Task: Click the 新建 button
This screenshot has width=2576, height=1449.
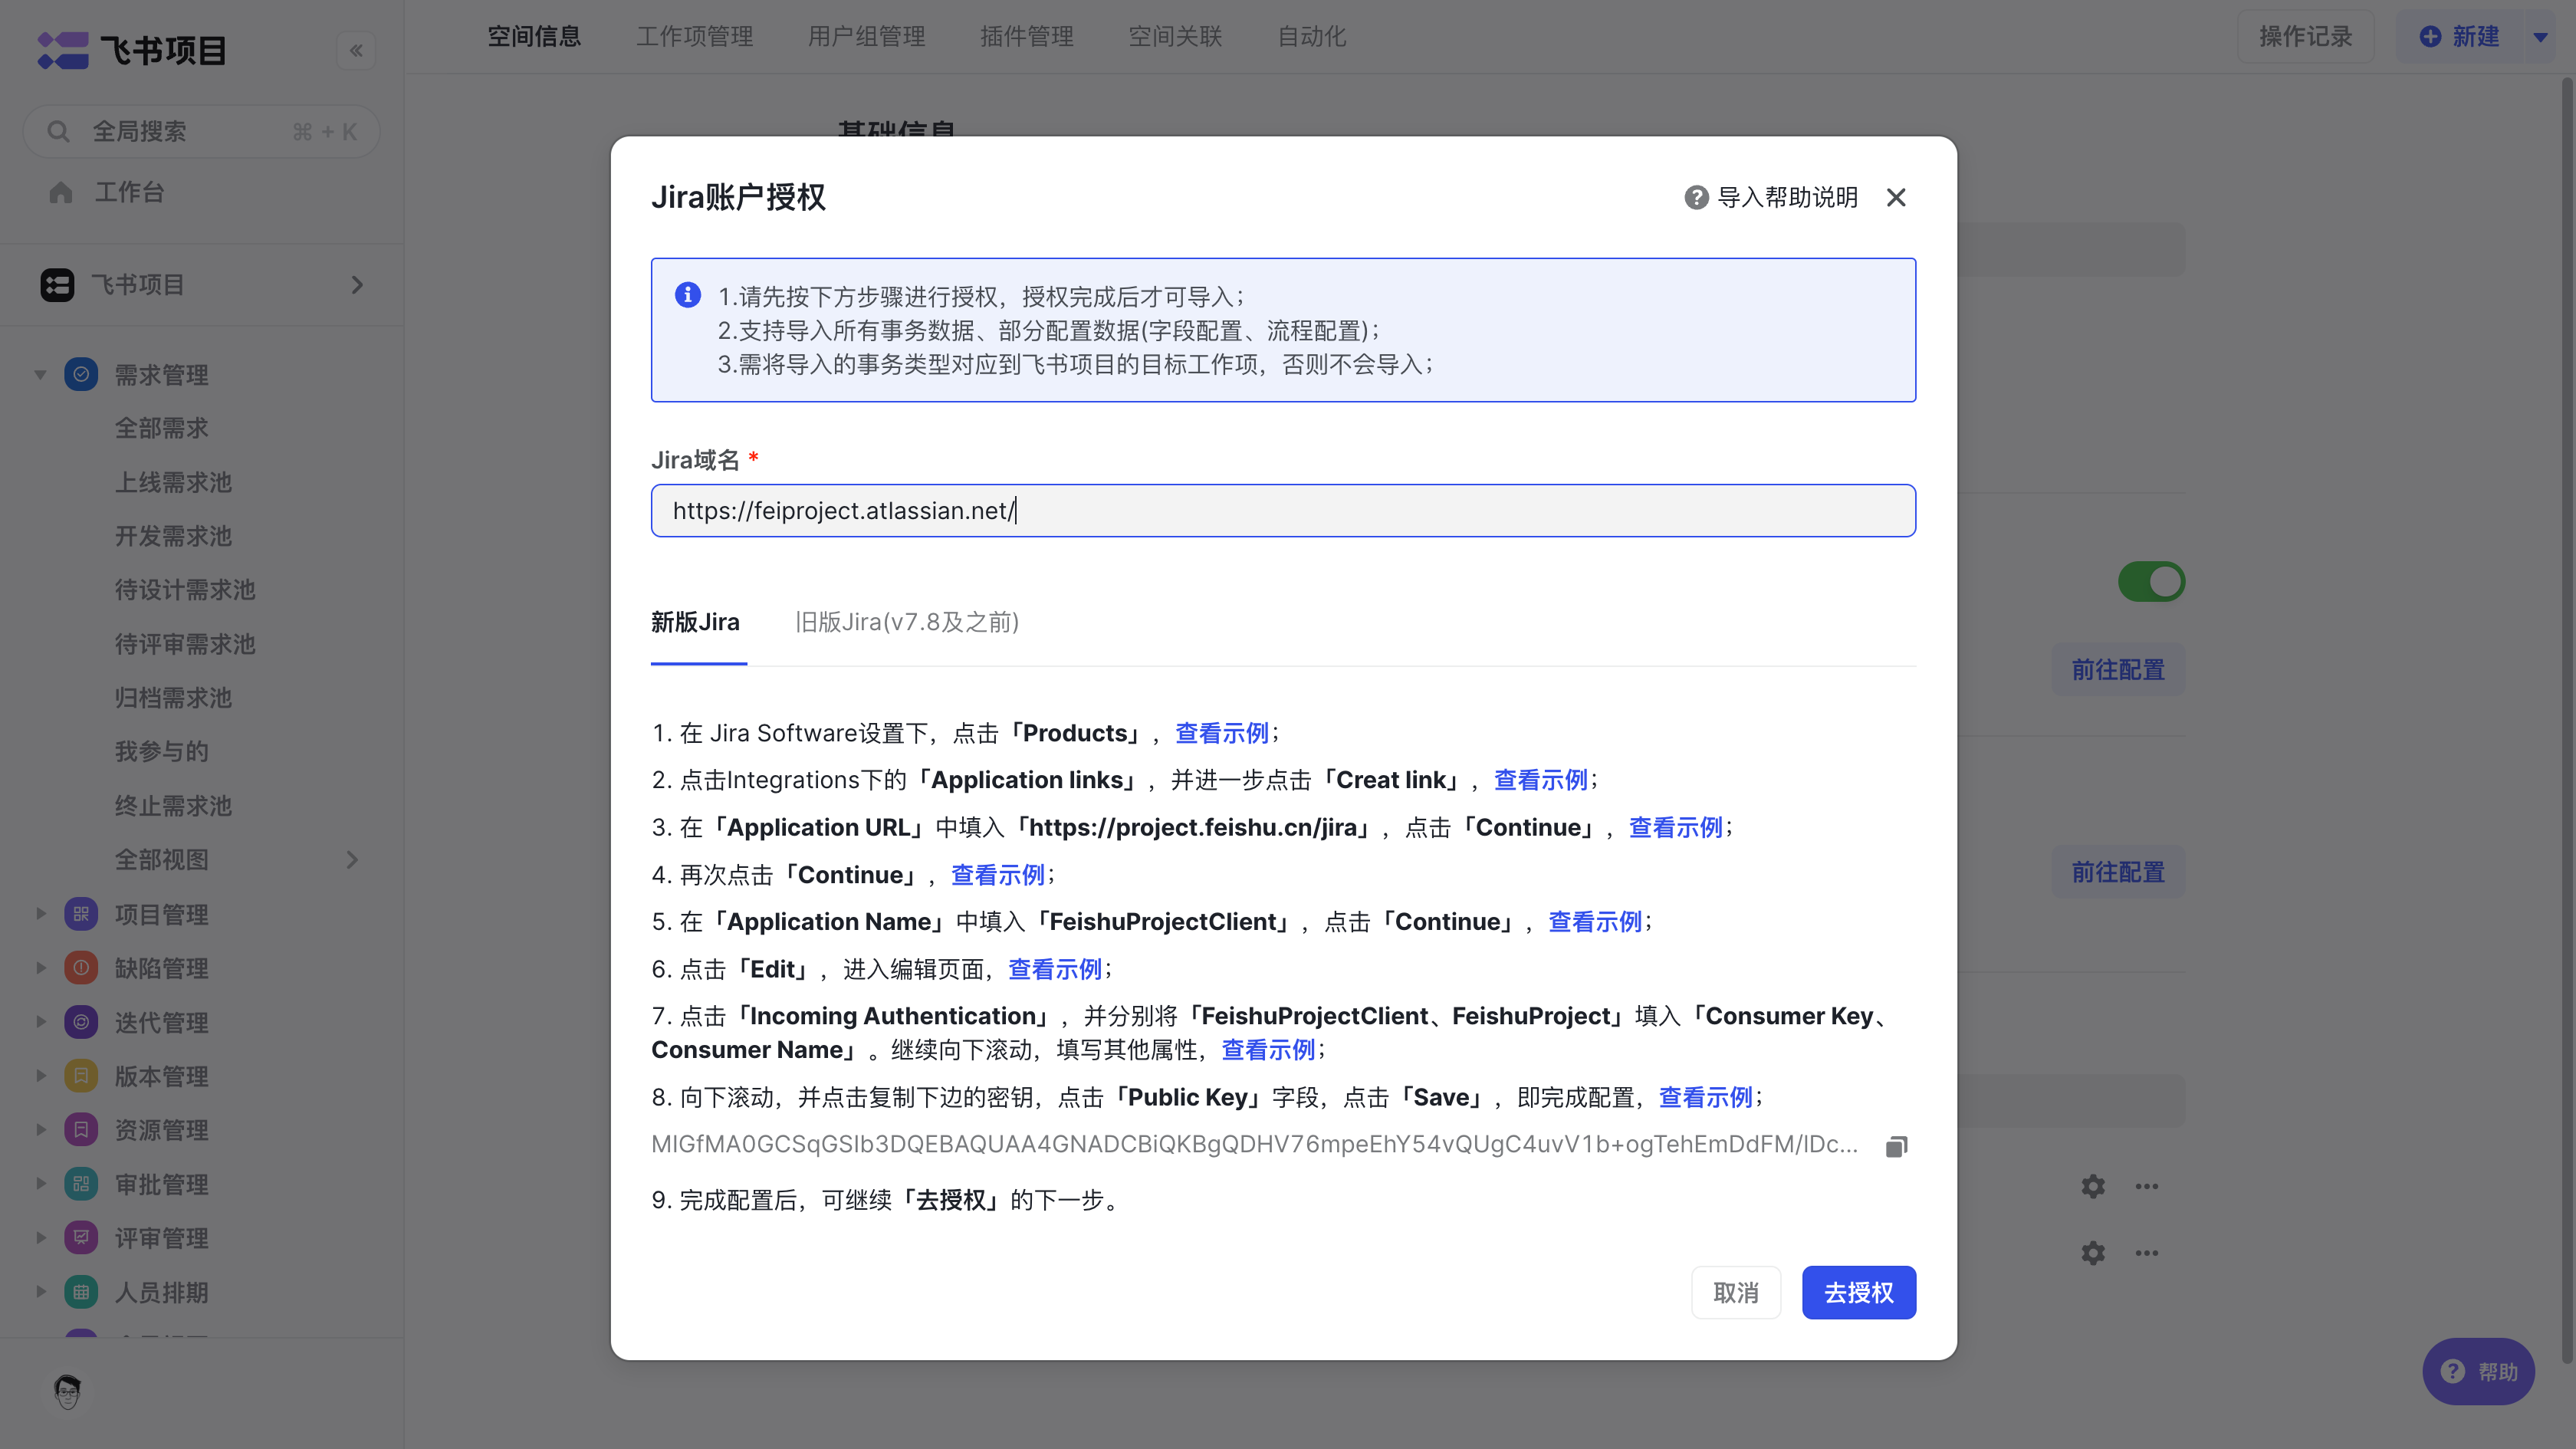Action: pos(2459,37)
